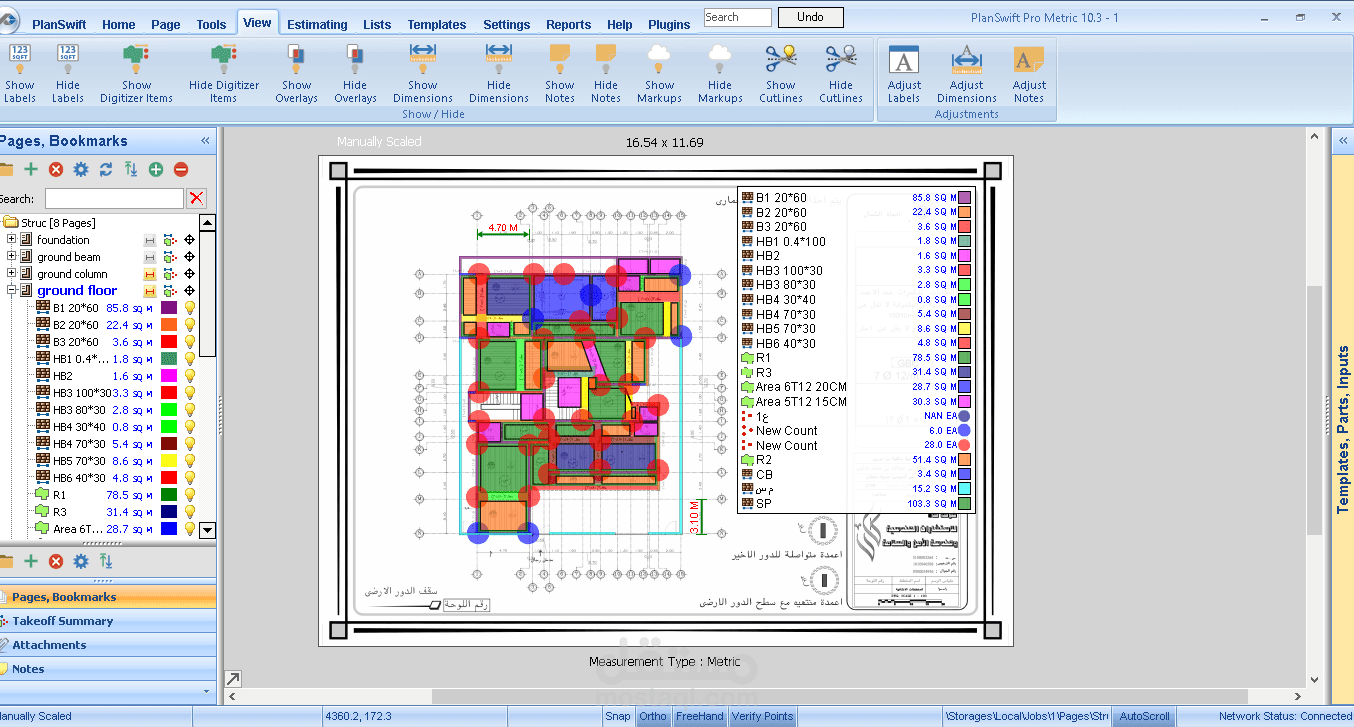
Task: Toggle lightbulb visibility for R1
Action: (189, 495)
